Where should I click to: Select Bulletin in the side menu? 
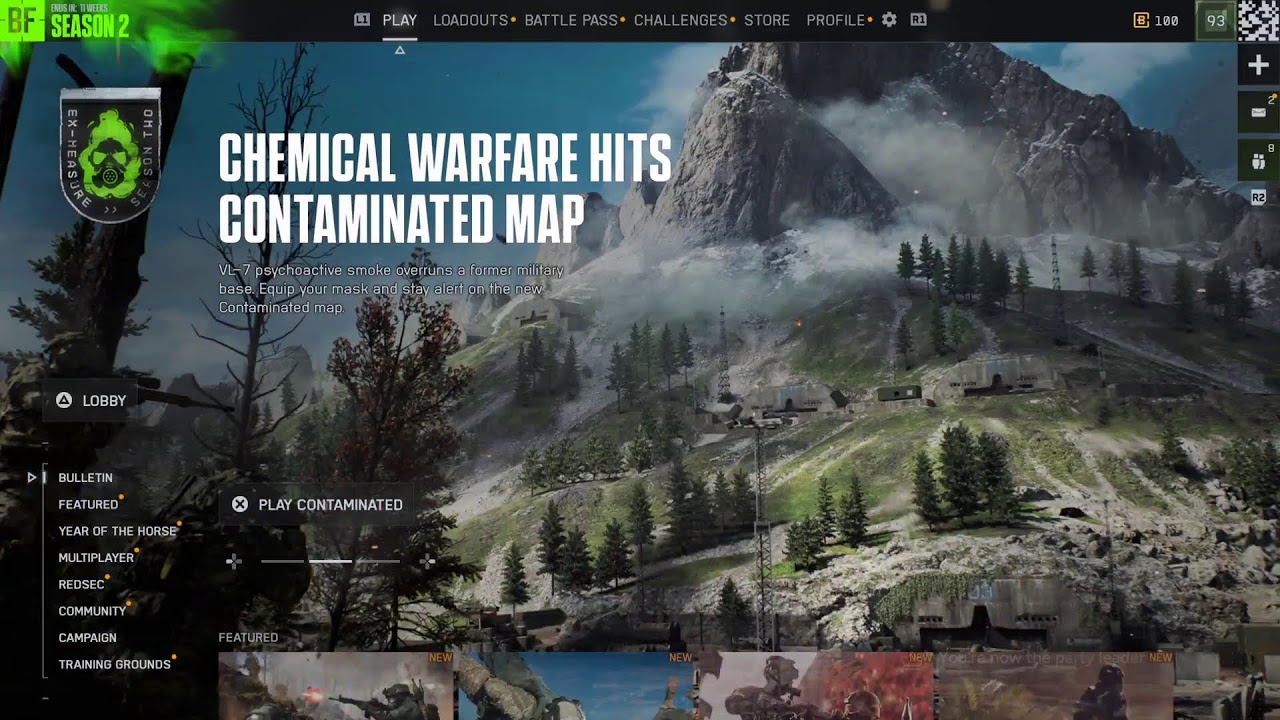point(85,478)
